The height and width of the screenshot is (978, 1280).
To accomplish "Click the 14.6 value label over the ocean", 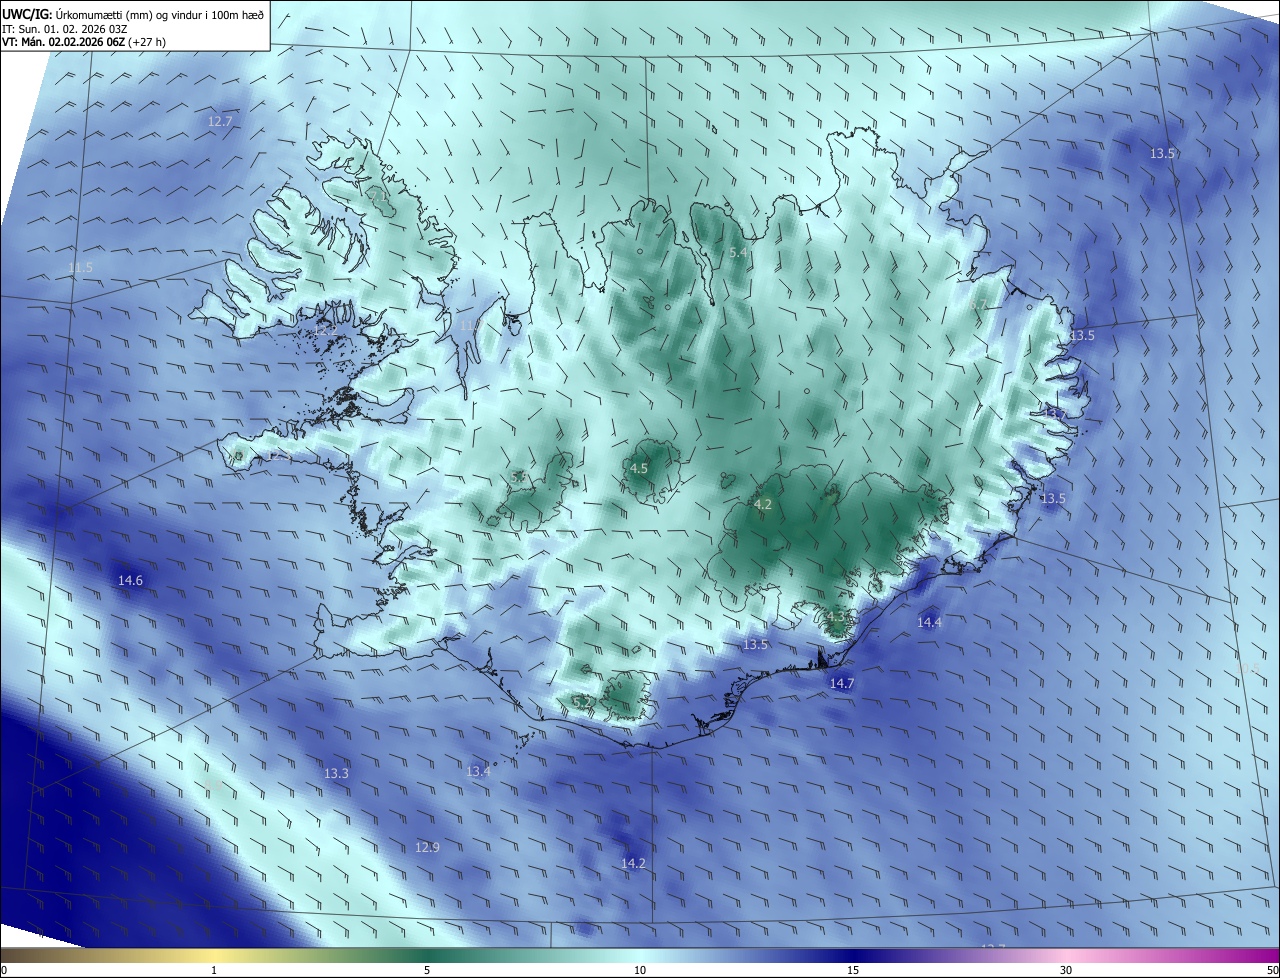I will click(x=130, y=580).
